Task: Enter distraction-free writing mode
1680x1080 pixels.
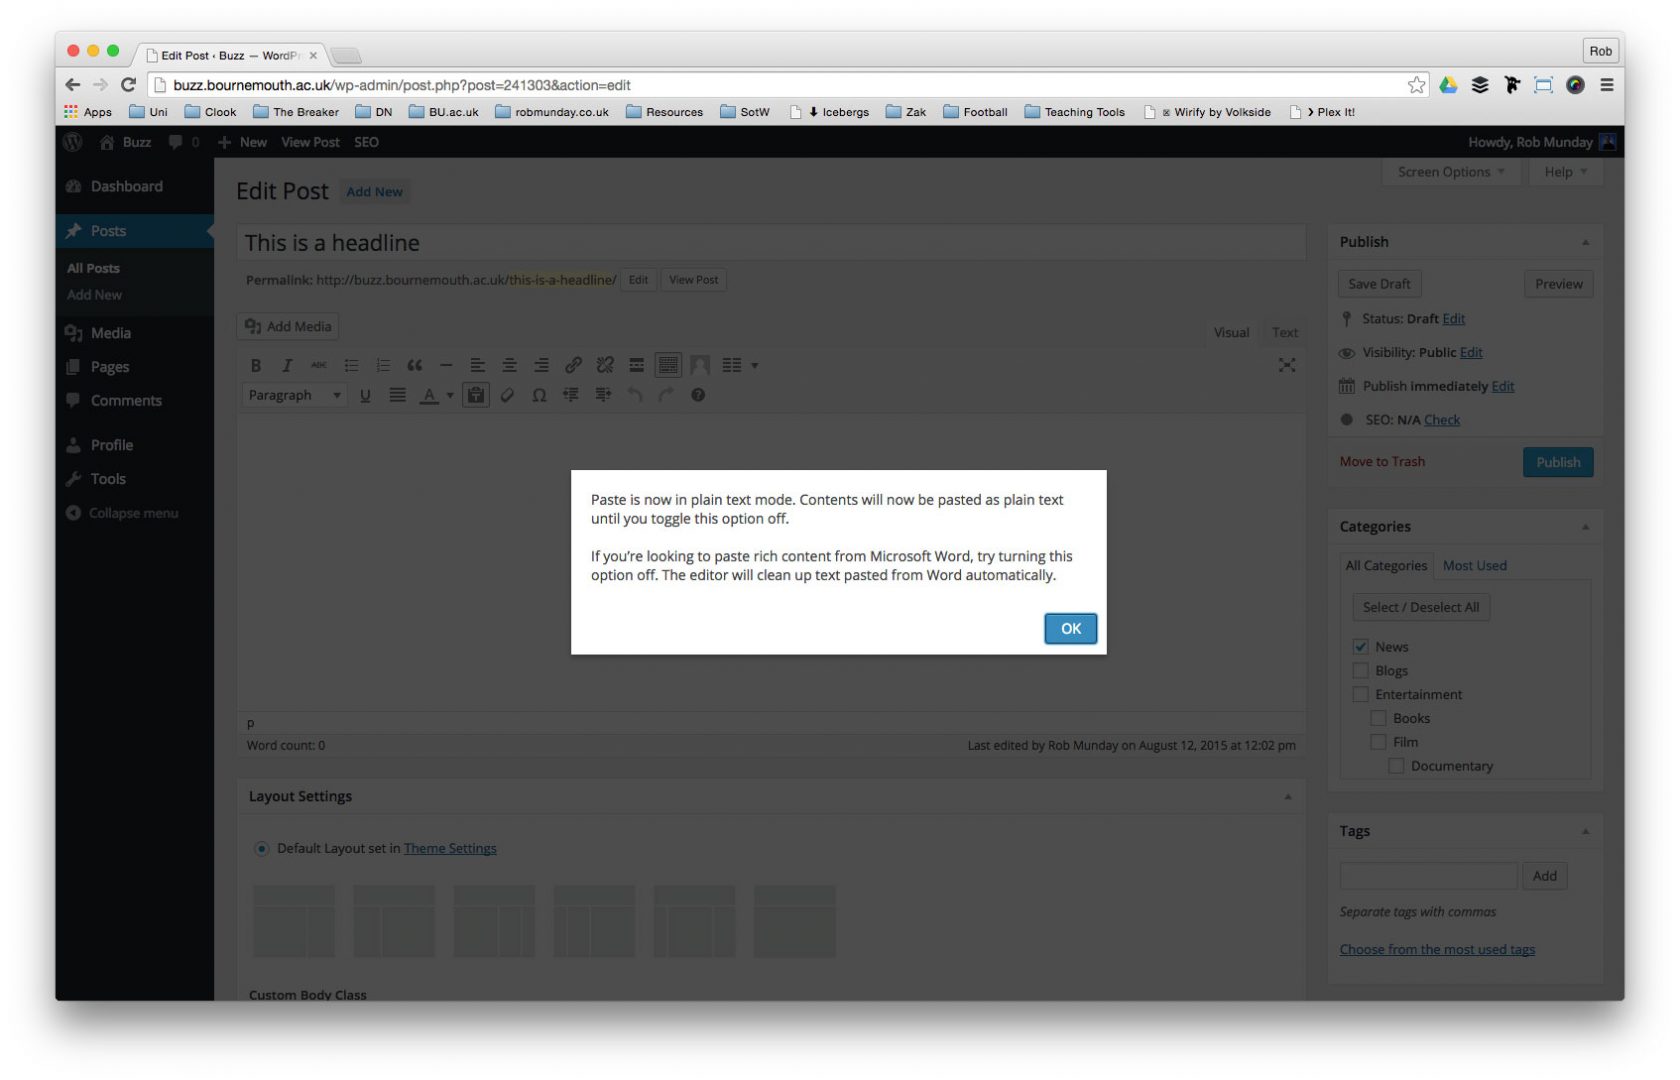Action: (x=1287, y=365)
